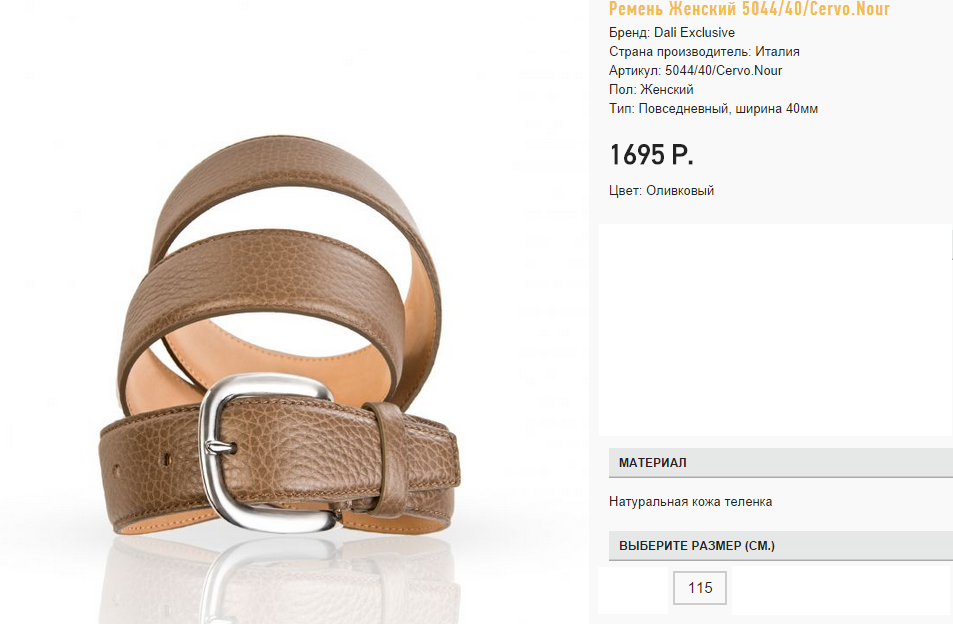Click the Натуральная кожа теленка material text

tap(690, 502)
